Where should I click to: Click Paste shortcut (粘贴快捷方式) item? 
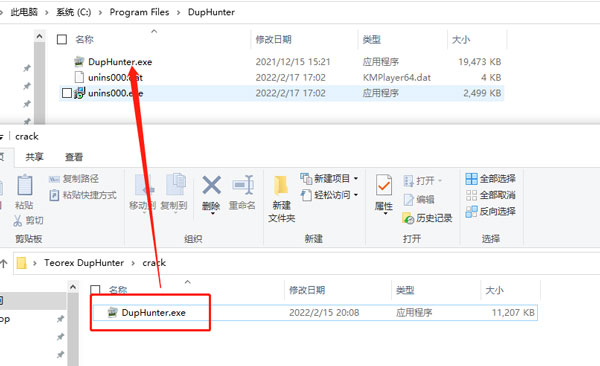[83, 195]
